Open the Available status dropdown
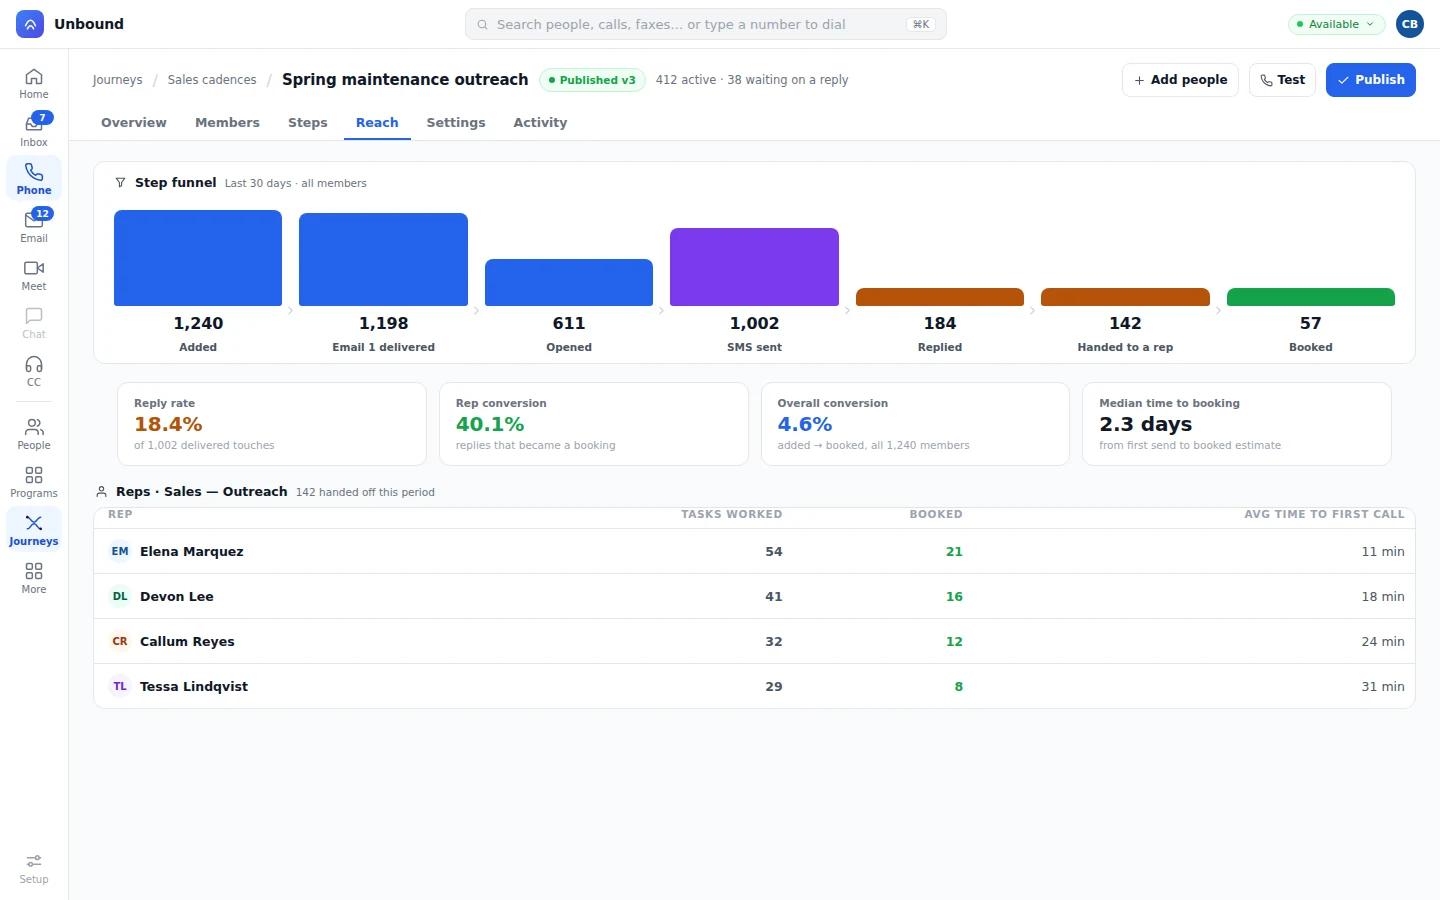This screenshot has width=1440, height=900. pos(1336,24)
